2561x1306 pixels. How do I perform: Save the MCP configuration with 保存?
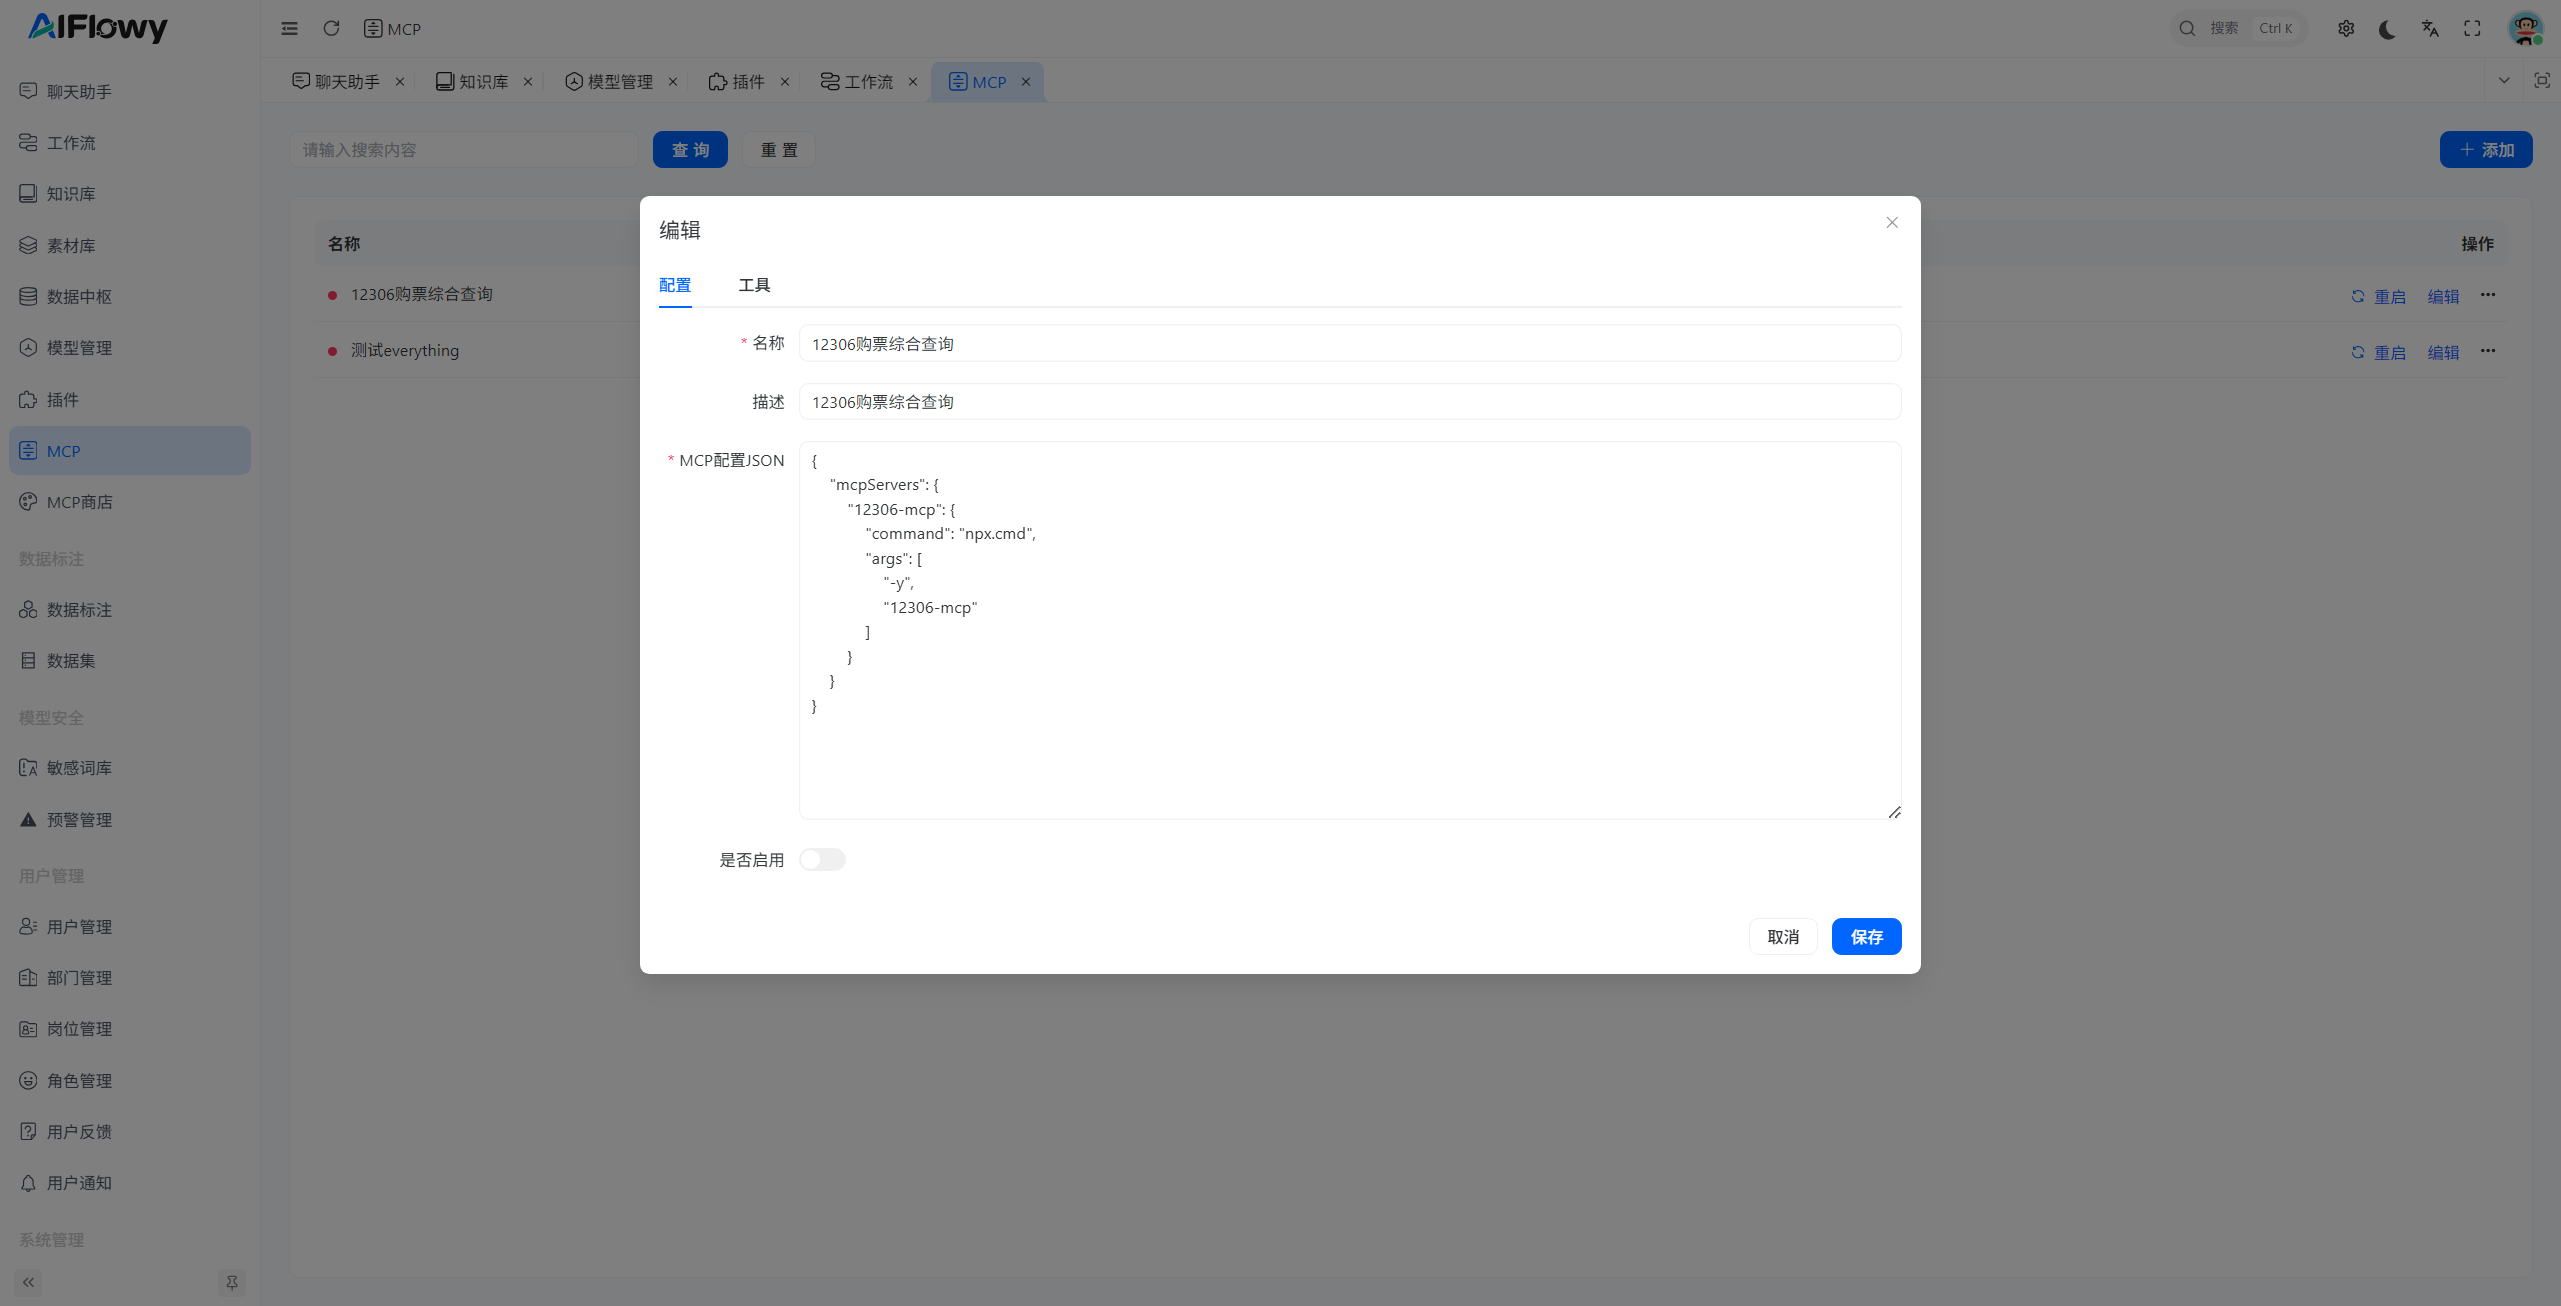coord(1865,936)
